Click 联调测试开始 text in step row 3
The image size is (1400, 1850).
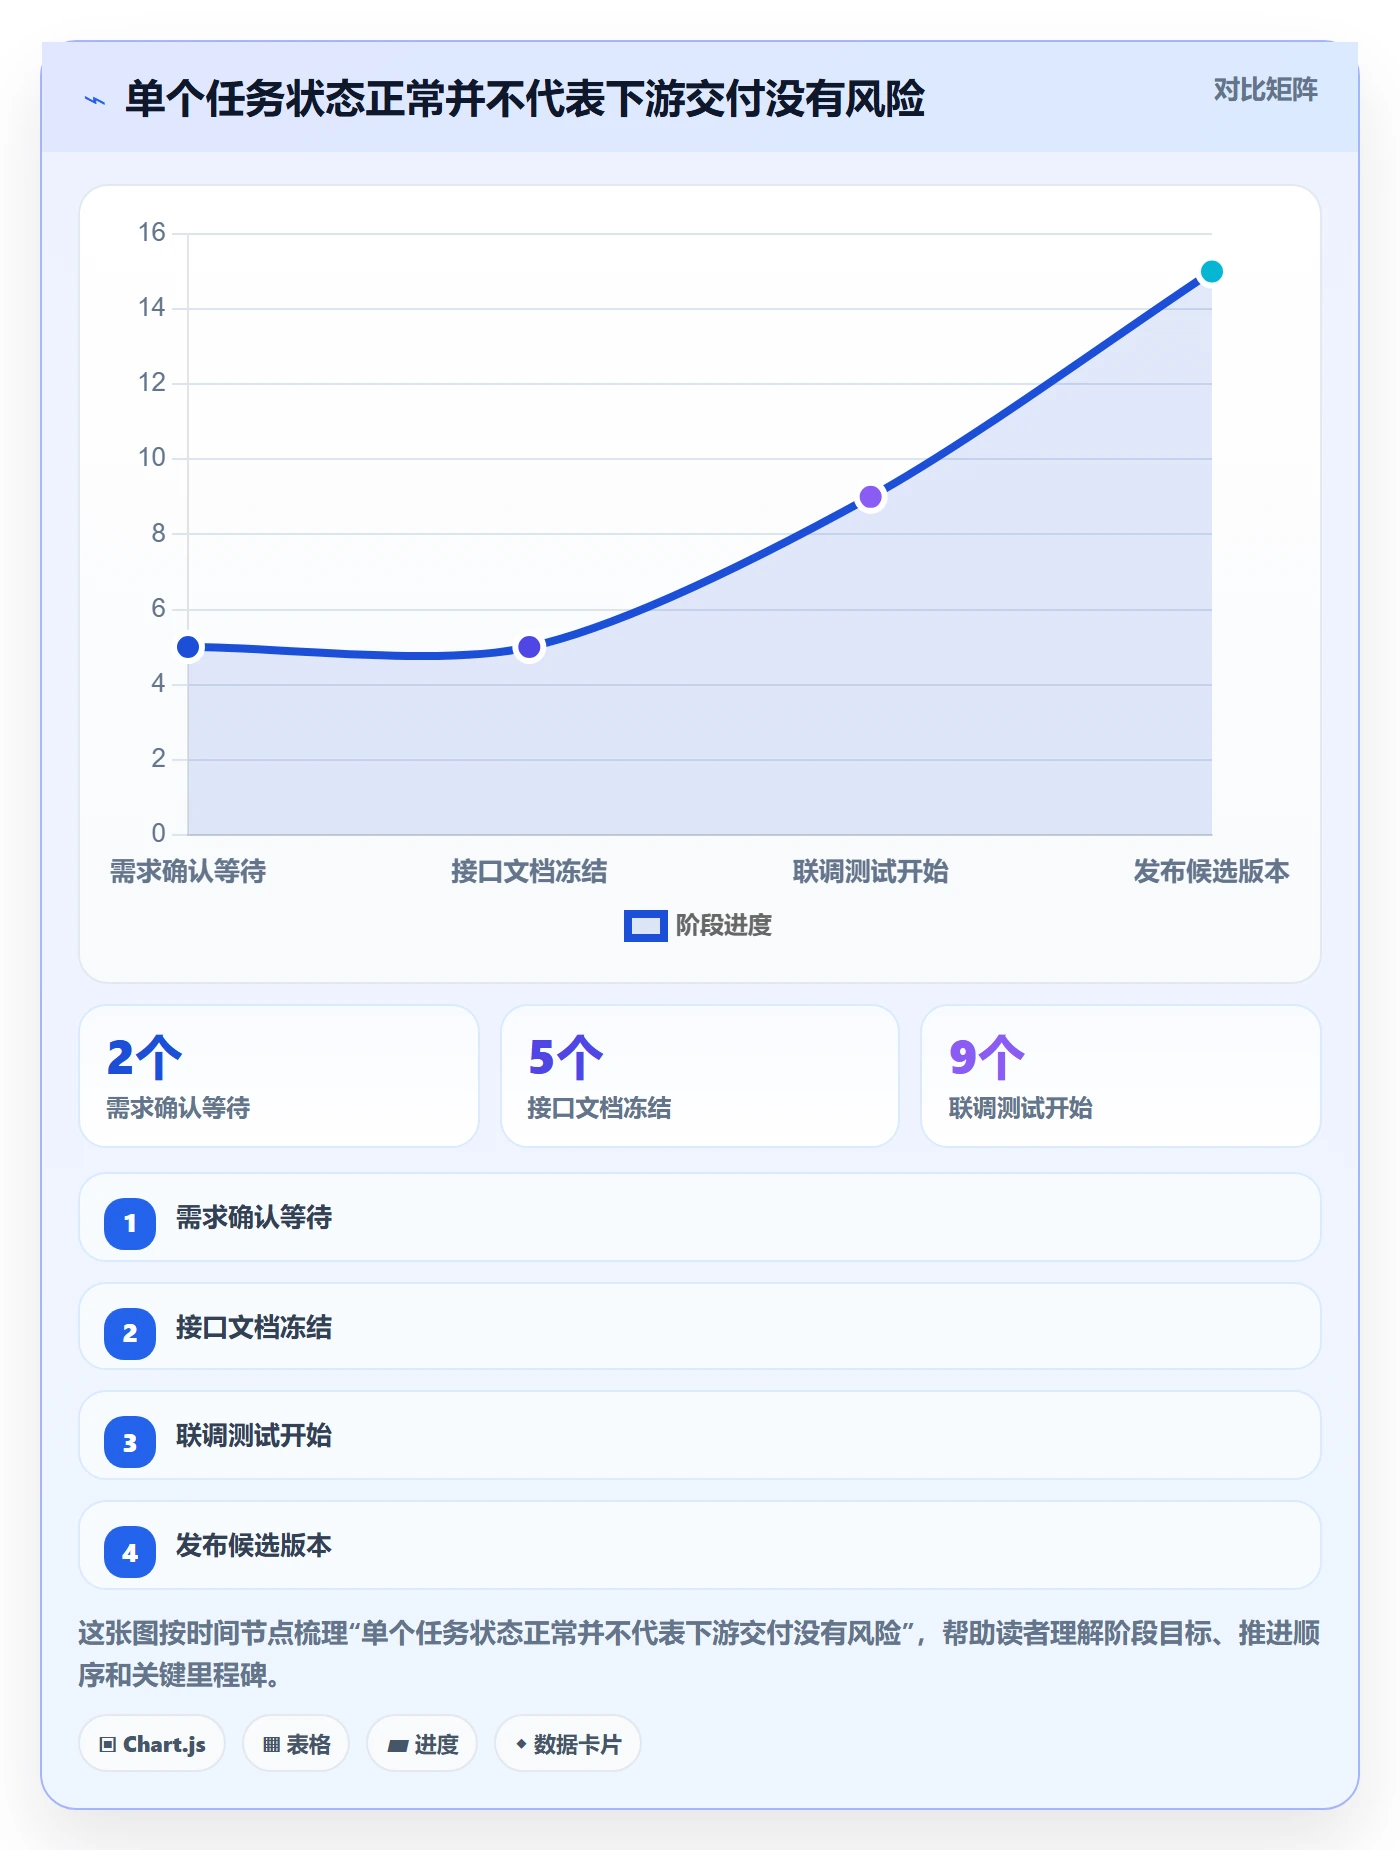click(x=254, y=1436)
